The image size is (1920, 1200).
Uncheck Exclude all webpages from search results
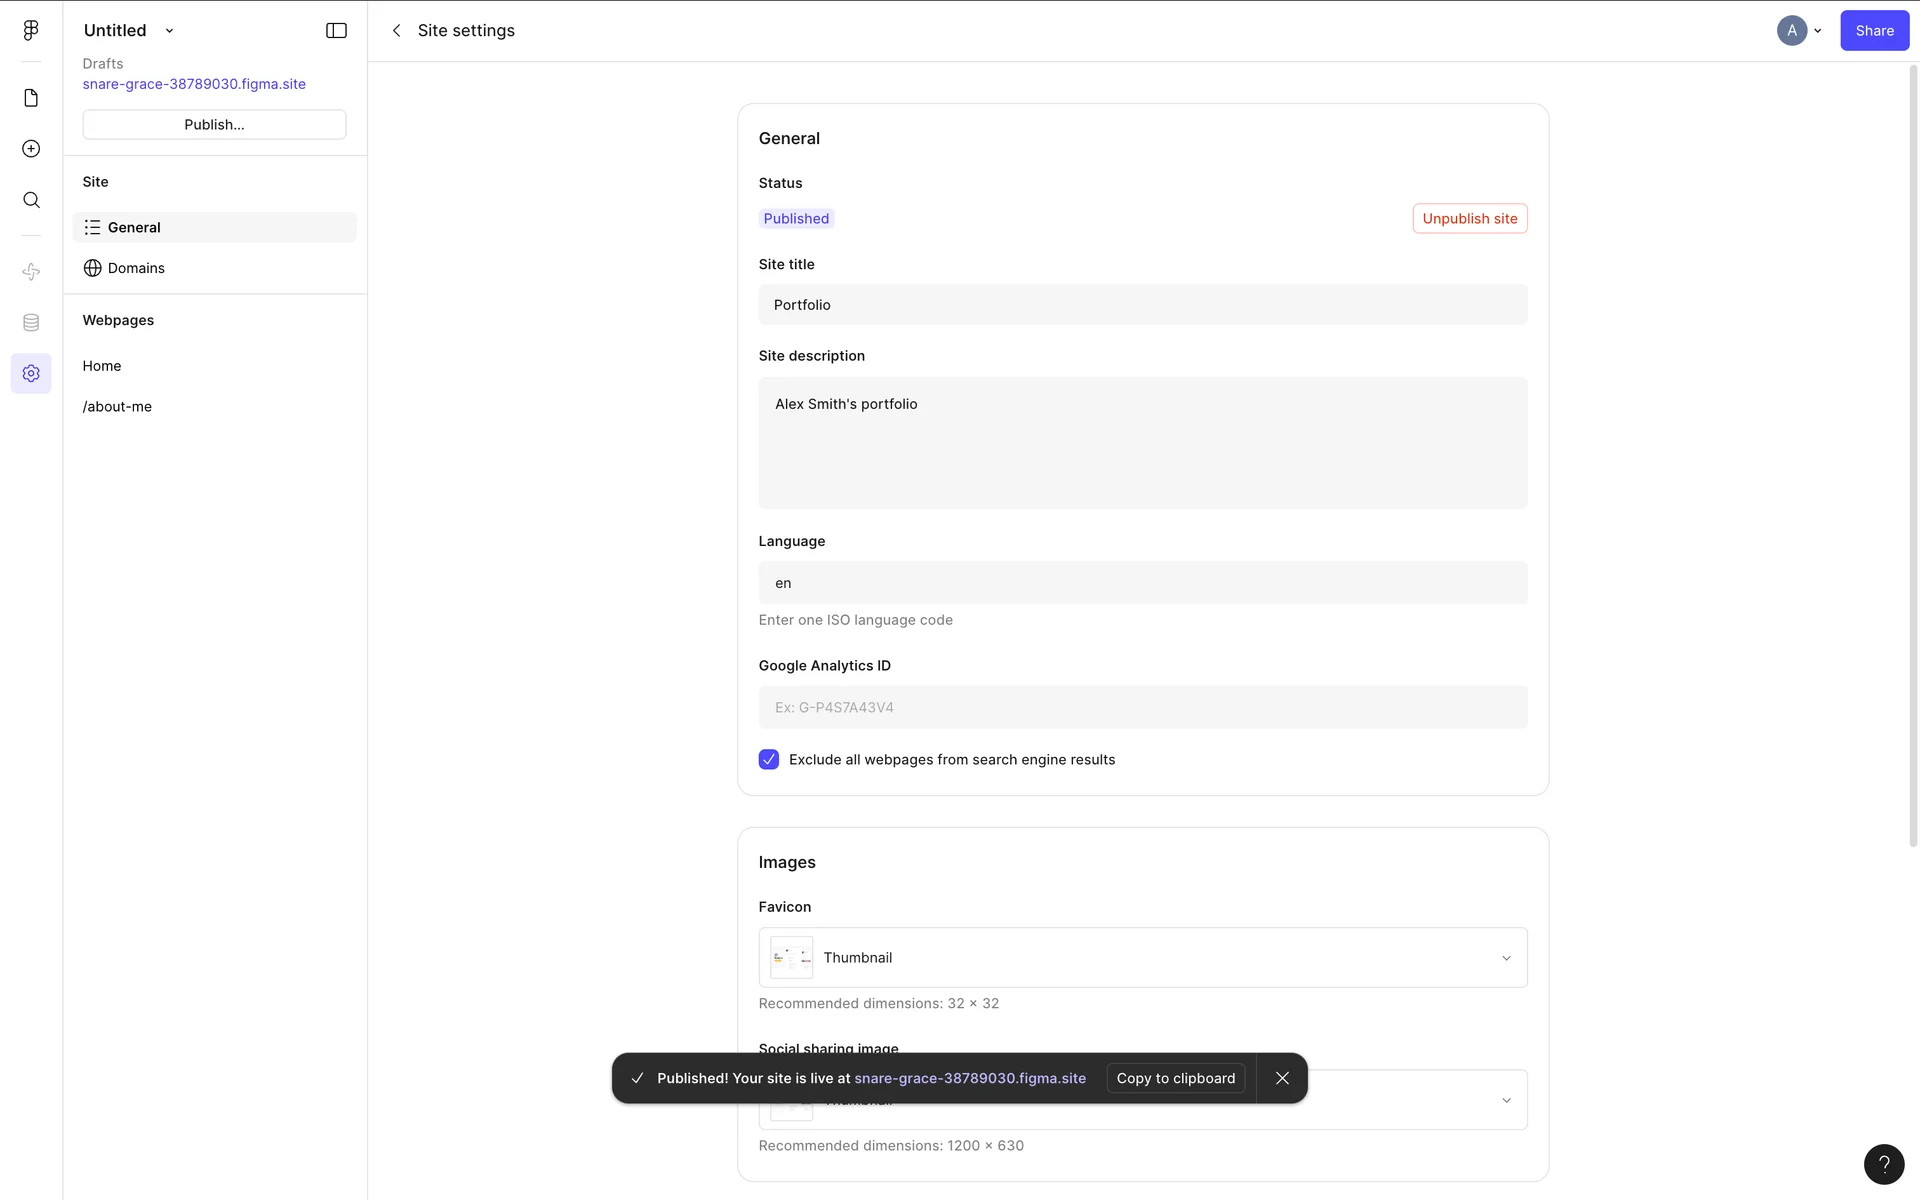pyautogui.click(x=768, y=760)
